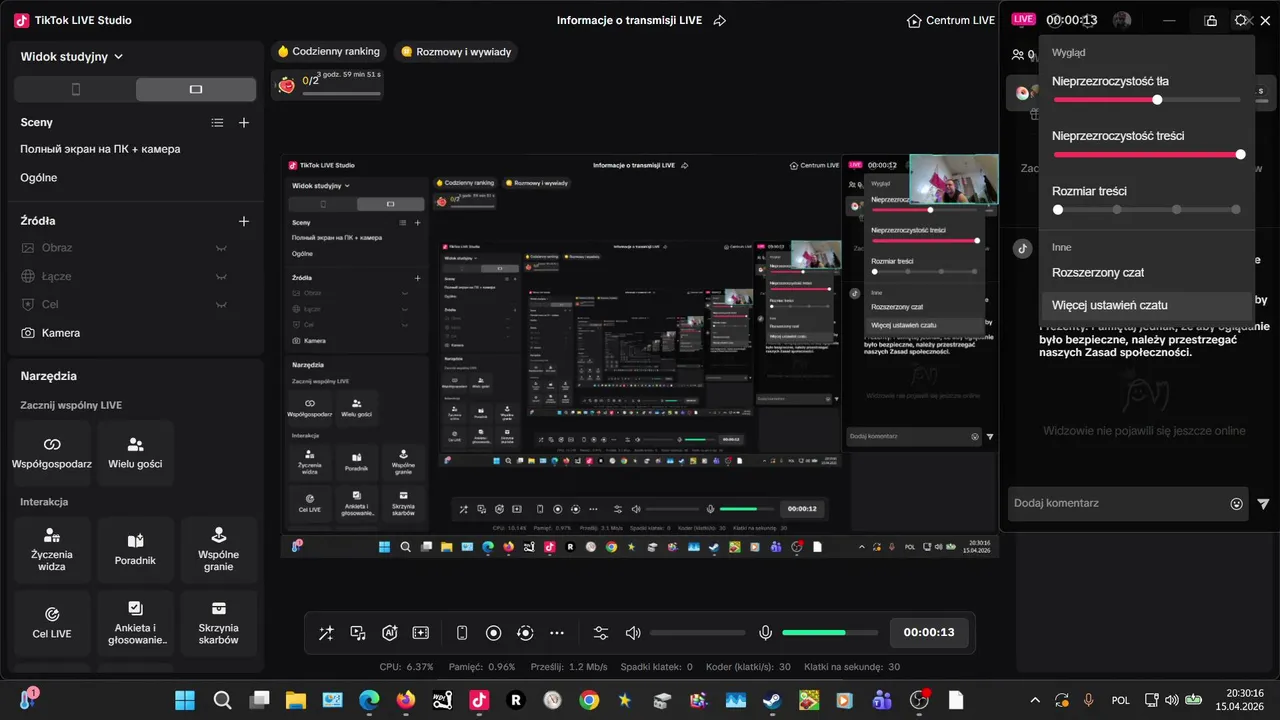Viewport: 1280px width, 720px height.
Task: Open the Skrzynia skarbów tool
Action: coord(219,623)
